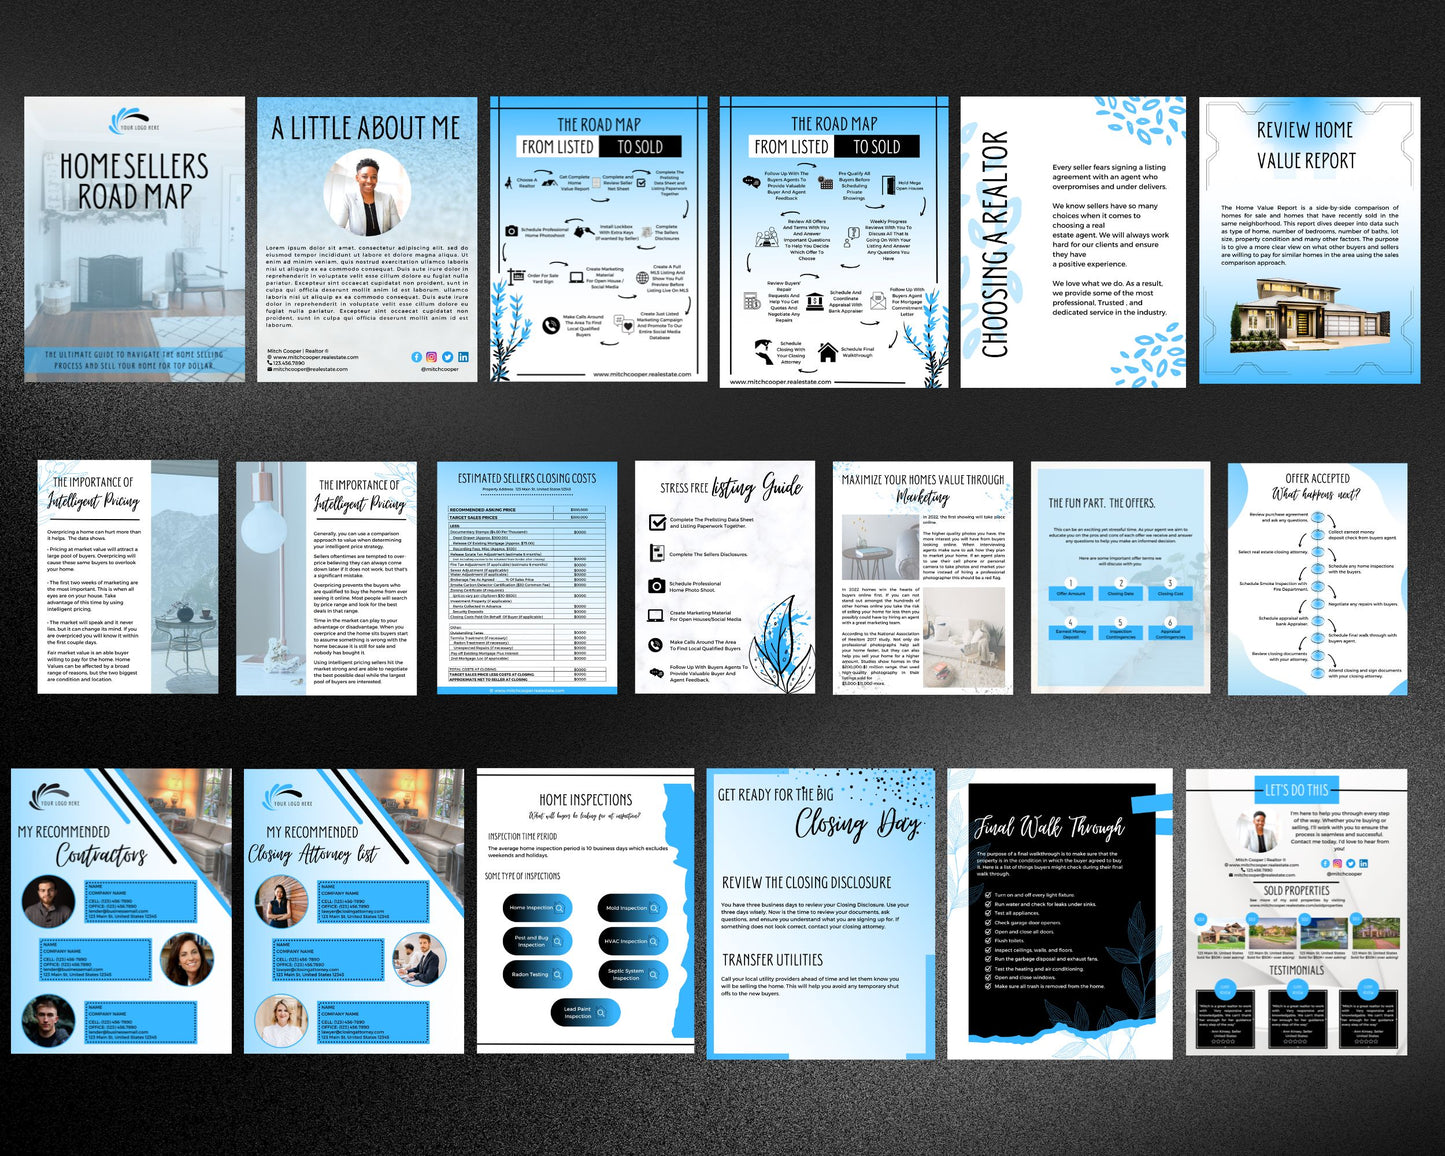This screenshot has height=1156, width=1445.
Task: Check 'Turn on and off every light fixture'
Action: pos(987,895)
